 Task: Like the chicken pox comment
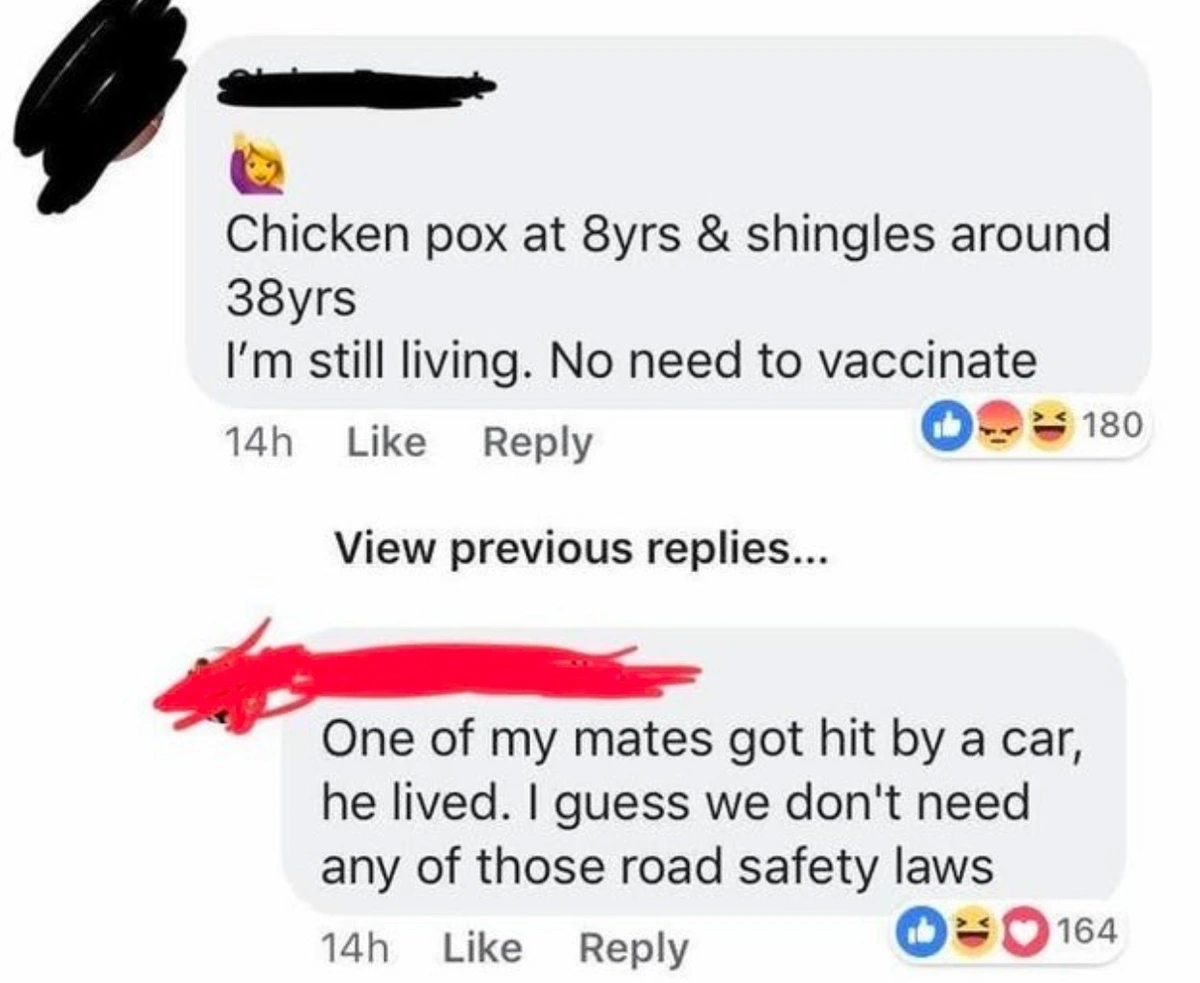coord(384,441)
